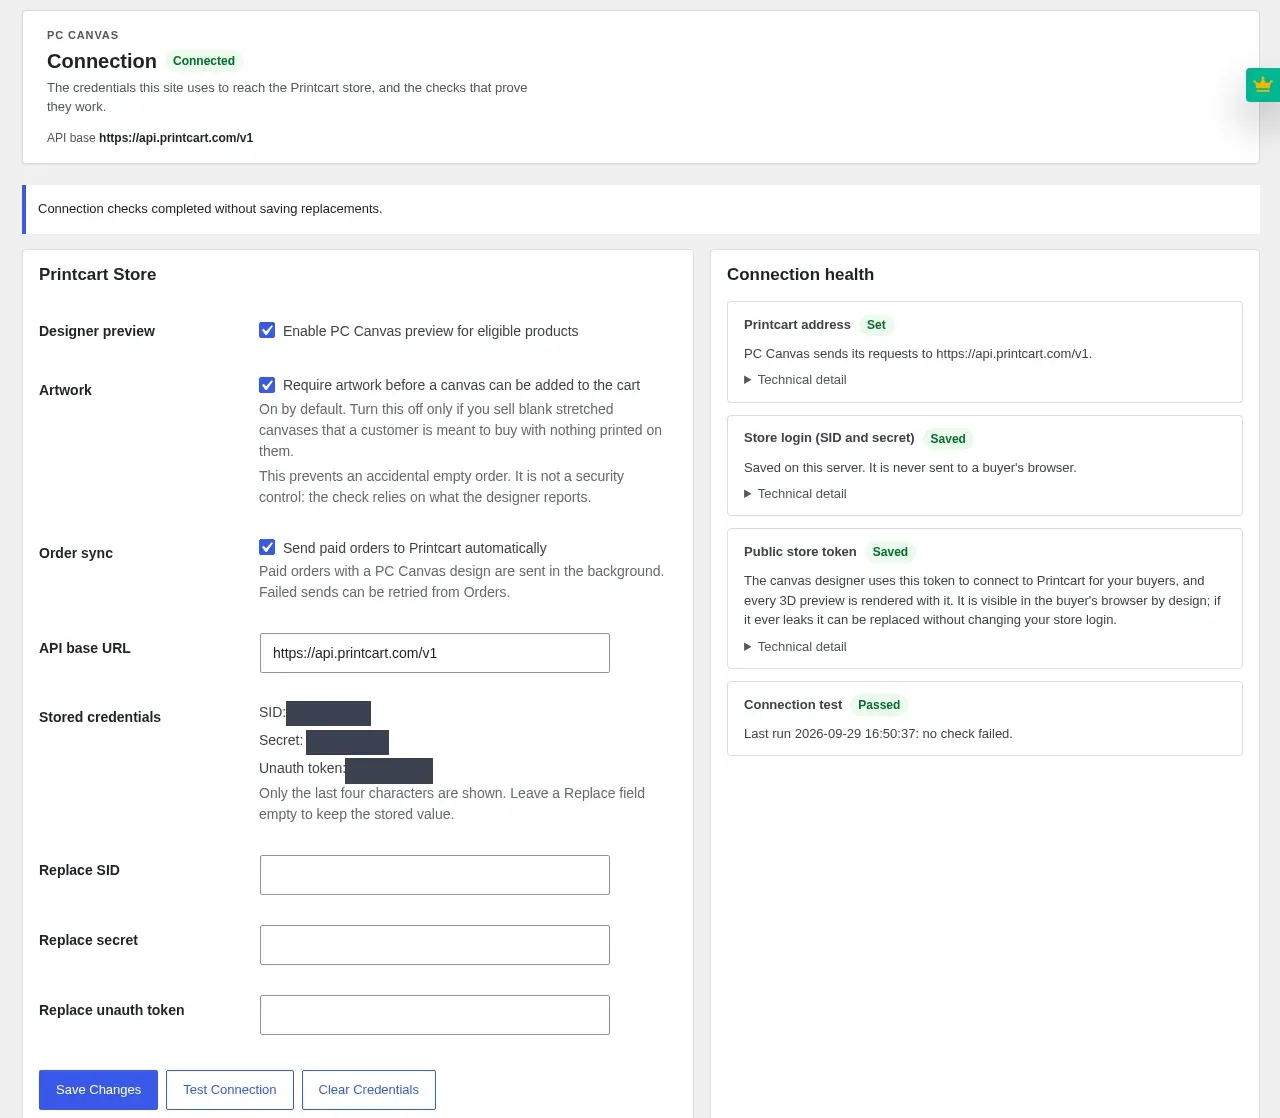Click the 'Last run 2026-09-29 16:50:37' text
This screenshot has height=1118, width=1280.
click(830, 734)
